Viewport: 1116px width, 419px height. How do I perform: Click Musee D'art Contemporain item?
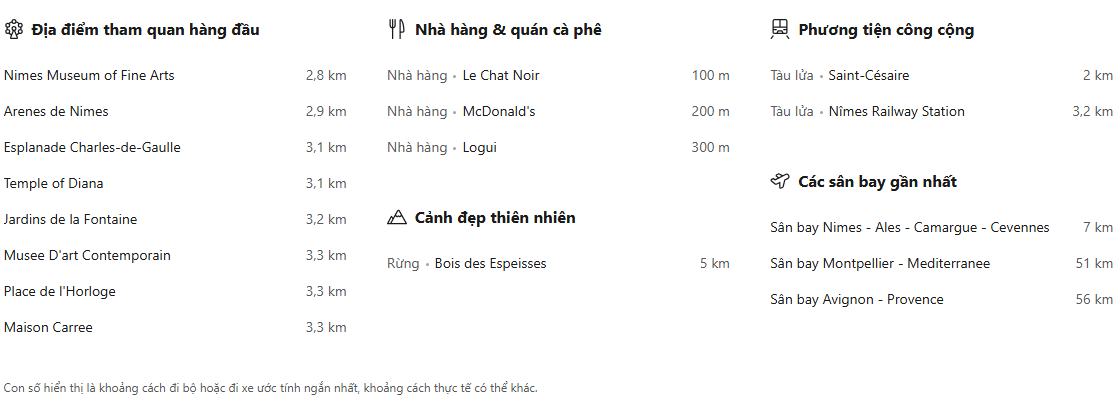pos(87,256)
